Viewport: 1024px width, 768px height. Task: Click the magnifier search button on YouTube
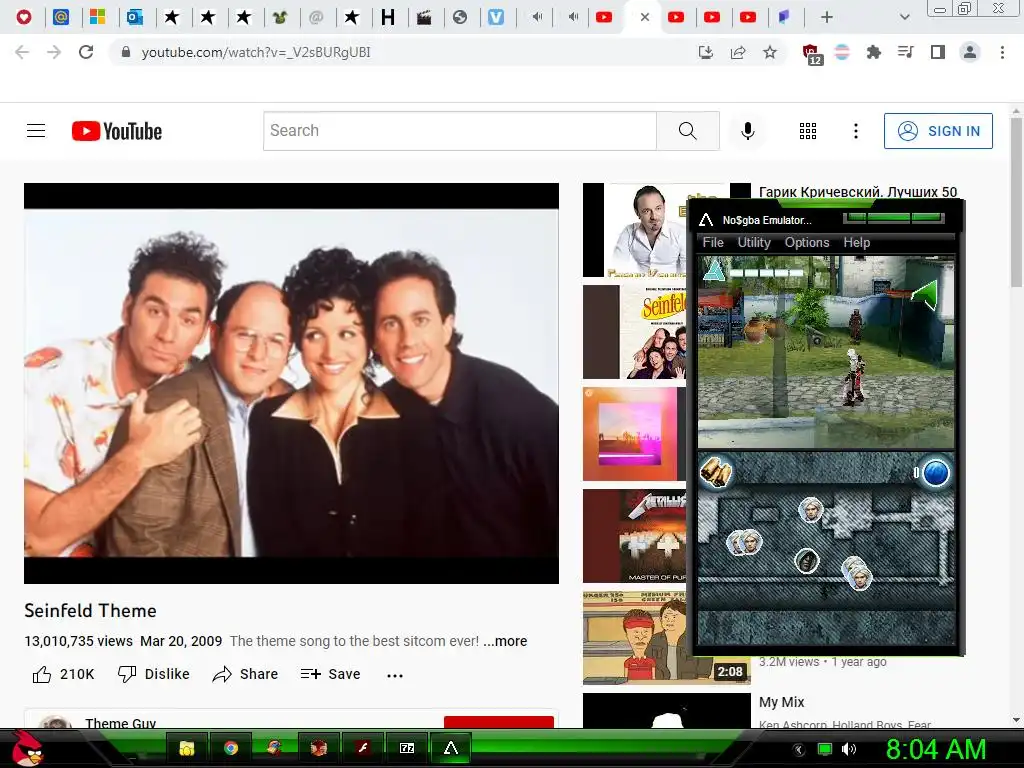click(x=688, y=131)
